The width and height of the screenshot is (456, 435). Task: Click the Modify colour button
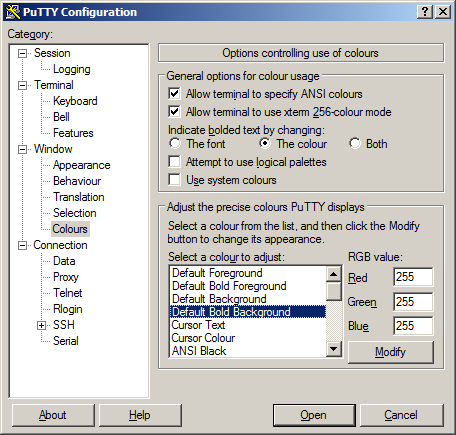(x=391, y=352)
